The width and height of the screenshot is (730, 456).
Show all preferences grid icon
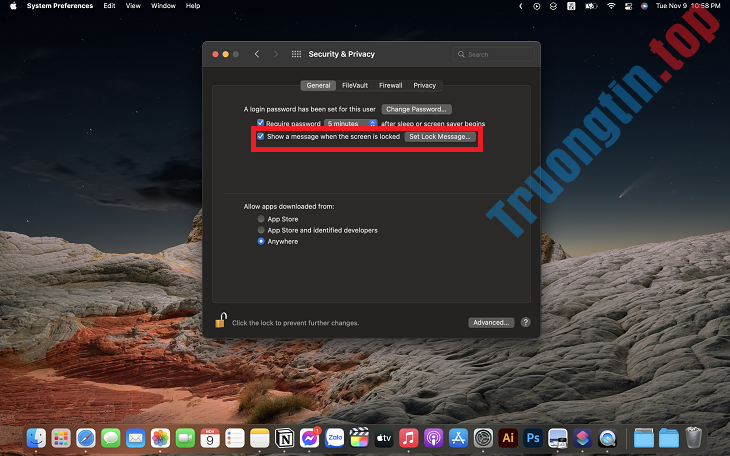click(296, 54)
